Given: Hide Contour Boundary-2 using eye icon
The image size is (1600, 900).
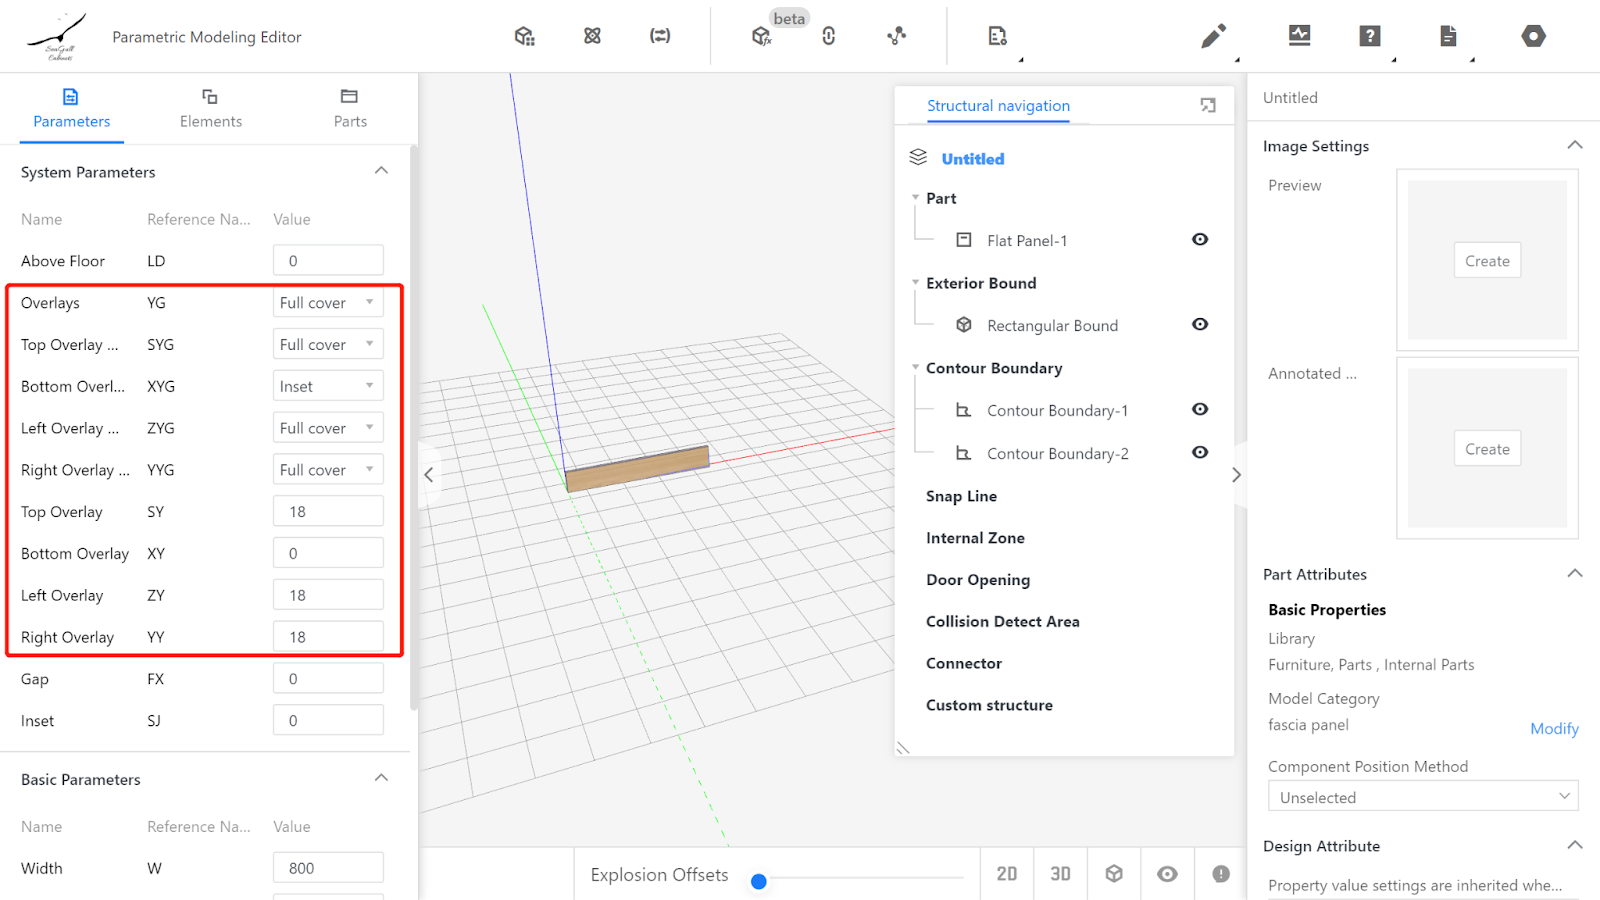Looking at the screenshot, I should [x=1200, y=453].
